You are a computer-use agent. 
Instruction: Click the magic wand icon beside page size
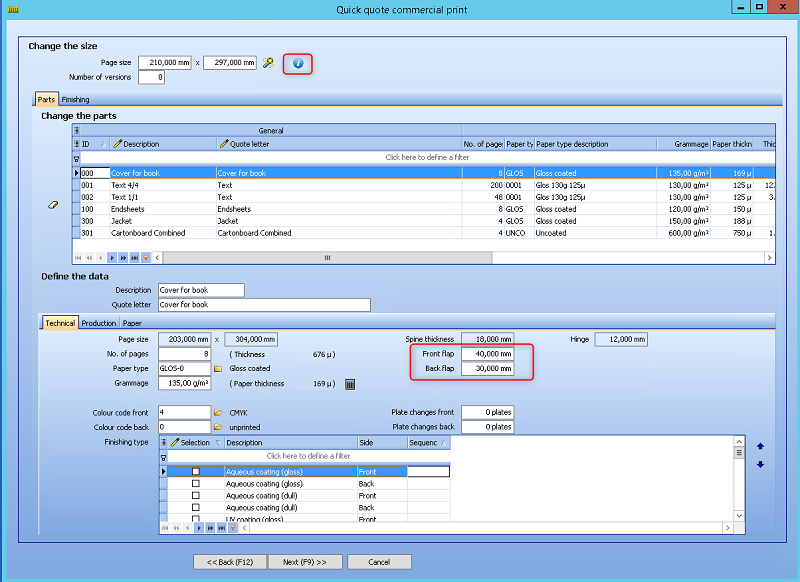click(268, 63)
